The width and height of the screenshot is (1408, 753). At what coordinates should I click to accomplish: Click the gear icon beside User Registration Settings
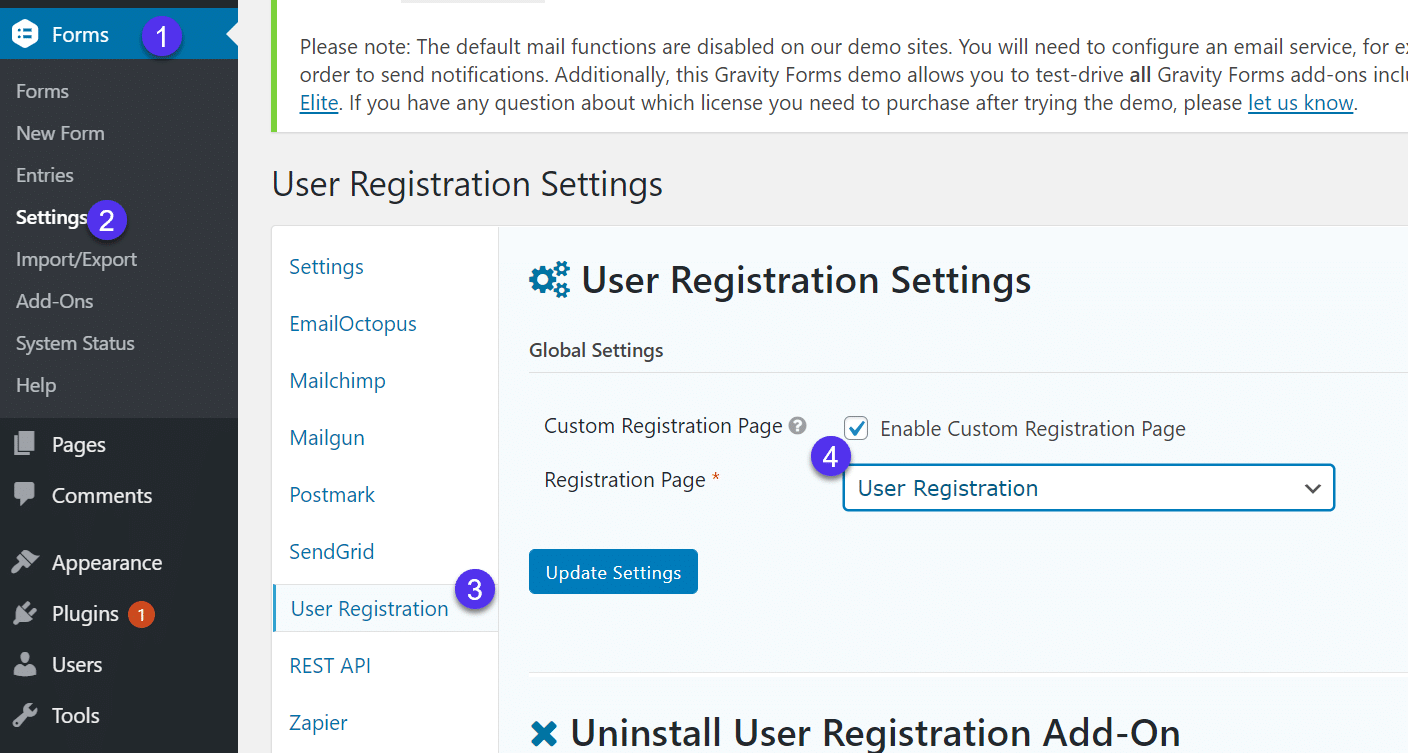pos(548,280)
